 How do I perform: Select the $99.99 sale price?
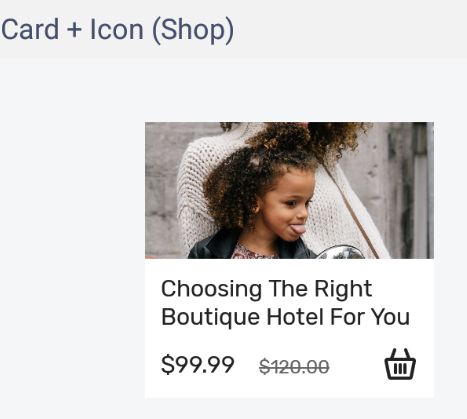pos(198,364)
